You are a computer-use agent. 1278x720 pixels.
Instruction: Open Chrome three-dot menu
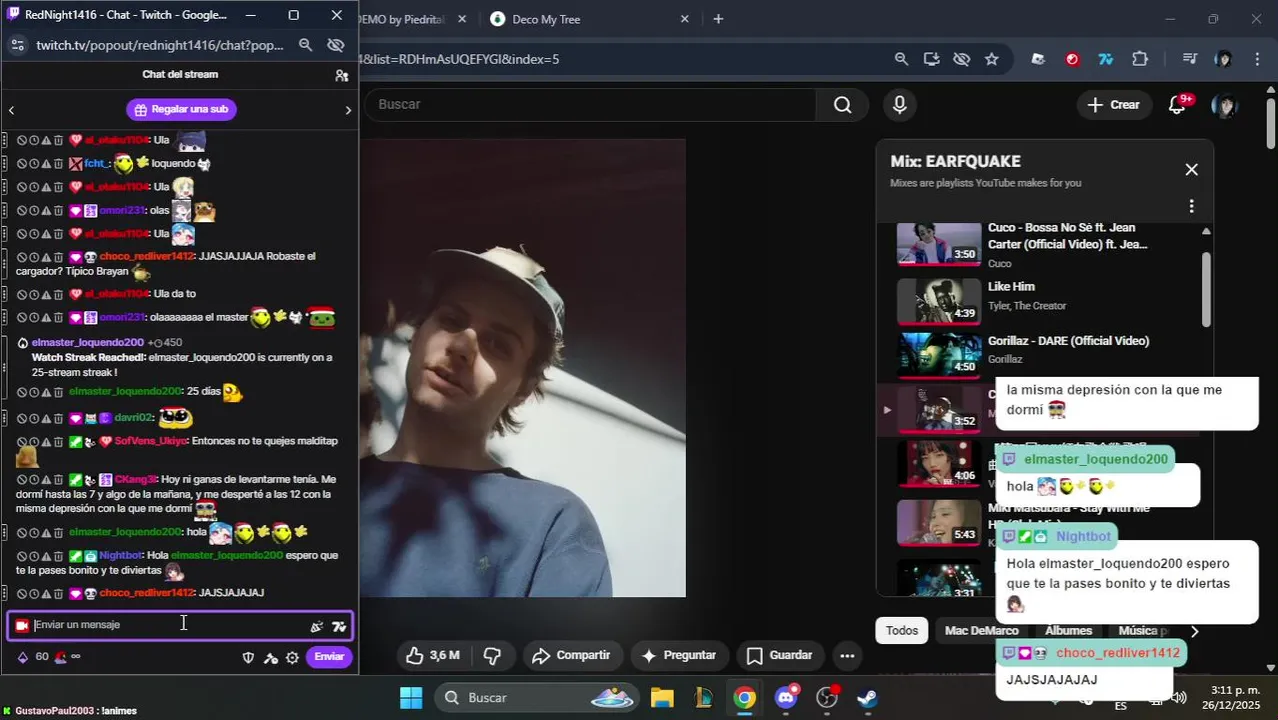click(1257, 59)
